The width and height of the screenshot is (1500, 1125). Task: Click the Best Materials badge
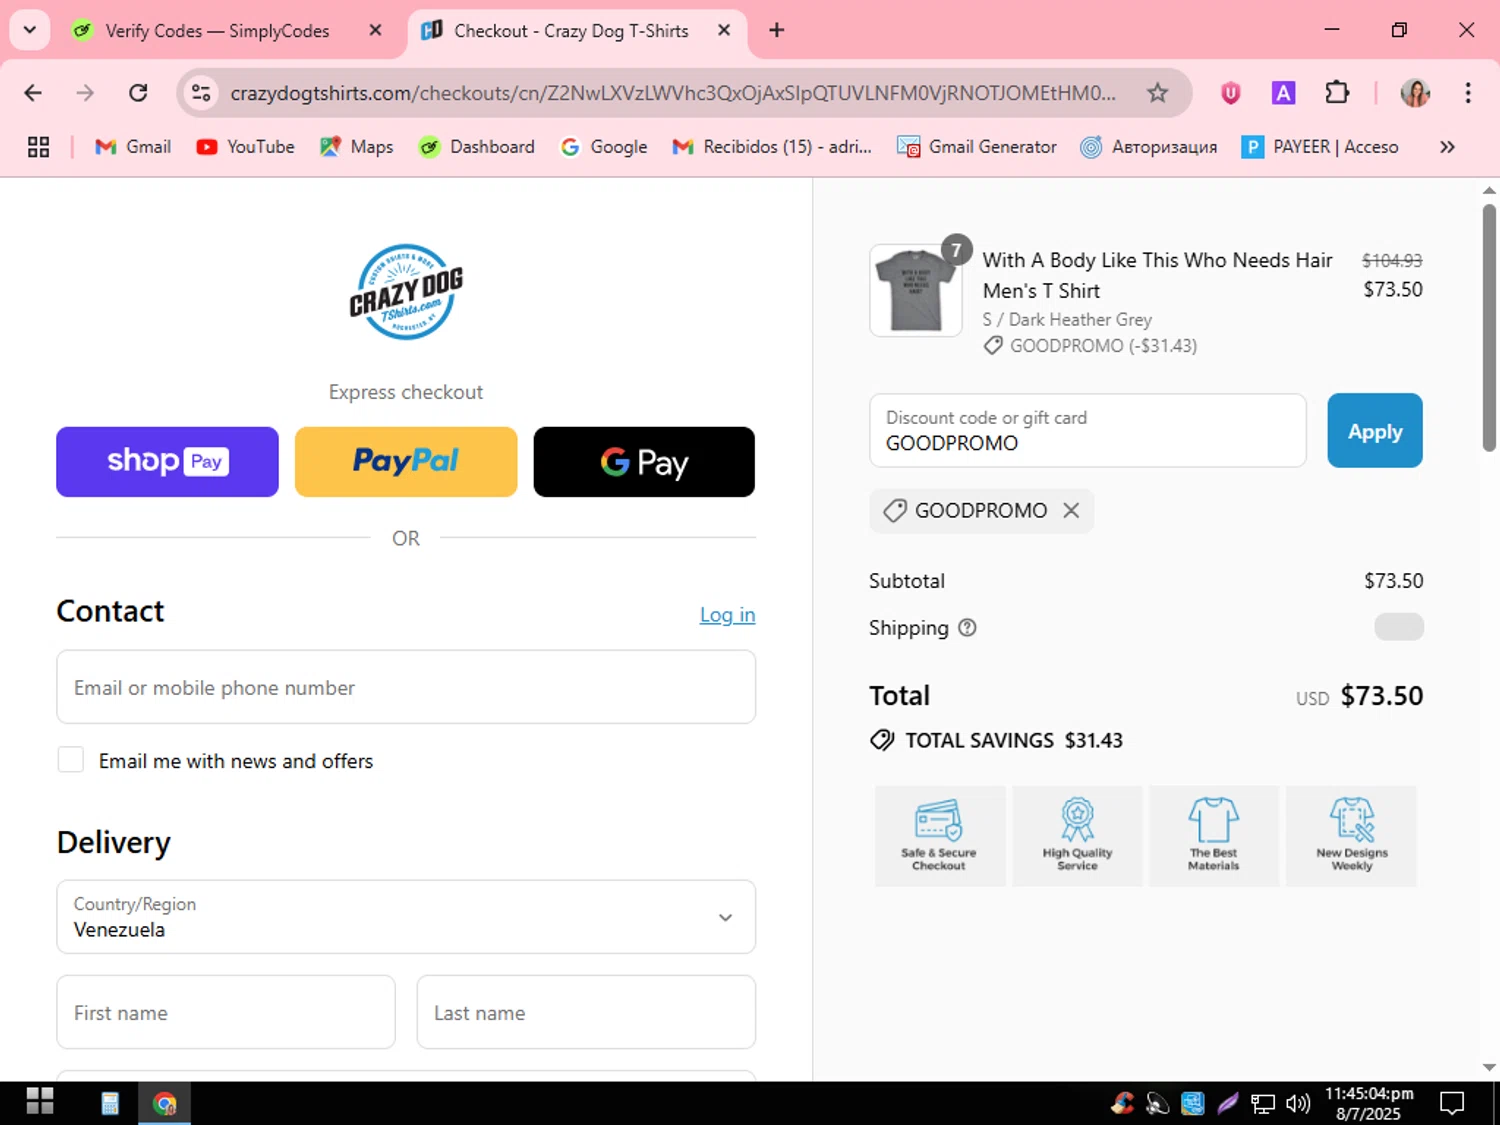pos(1214,836)
